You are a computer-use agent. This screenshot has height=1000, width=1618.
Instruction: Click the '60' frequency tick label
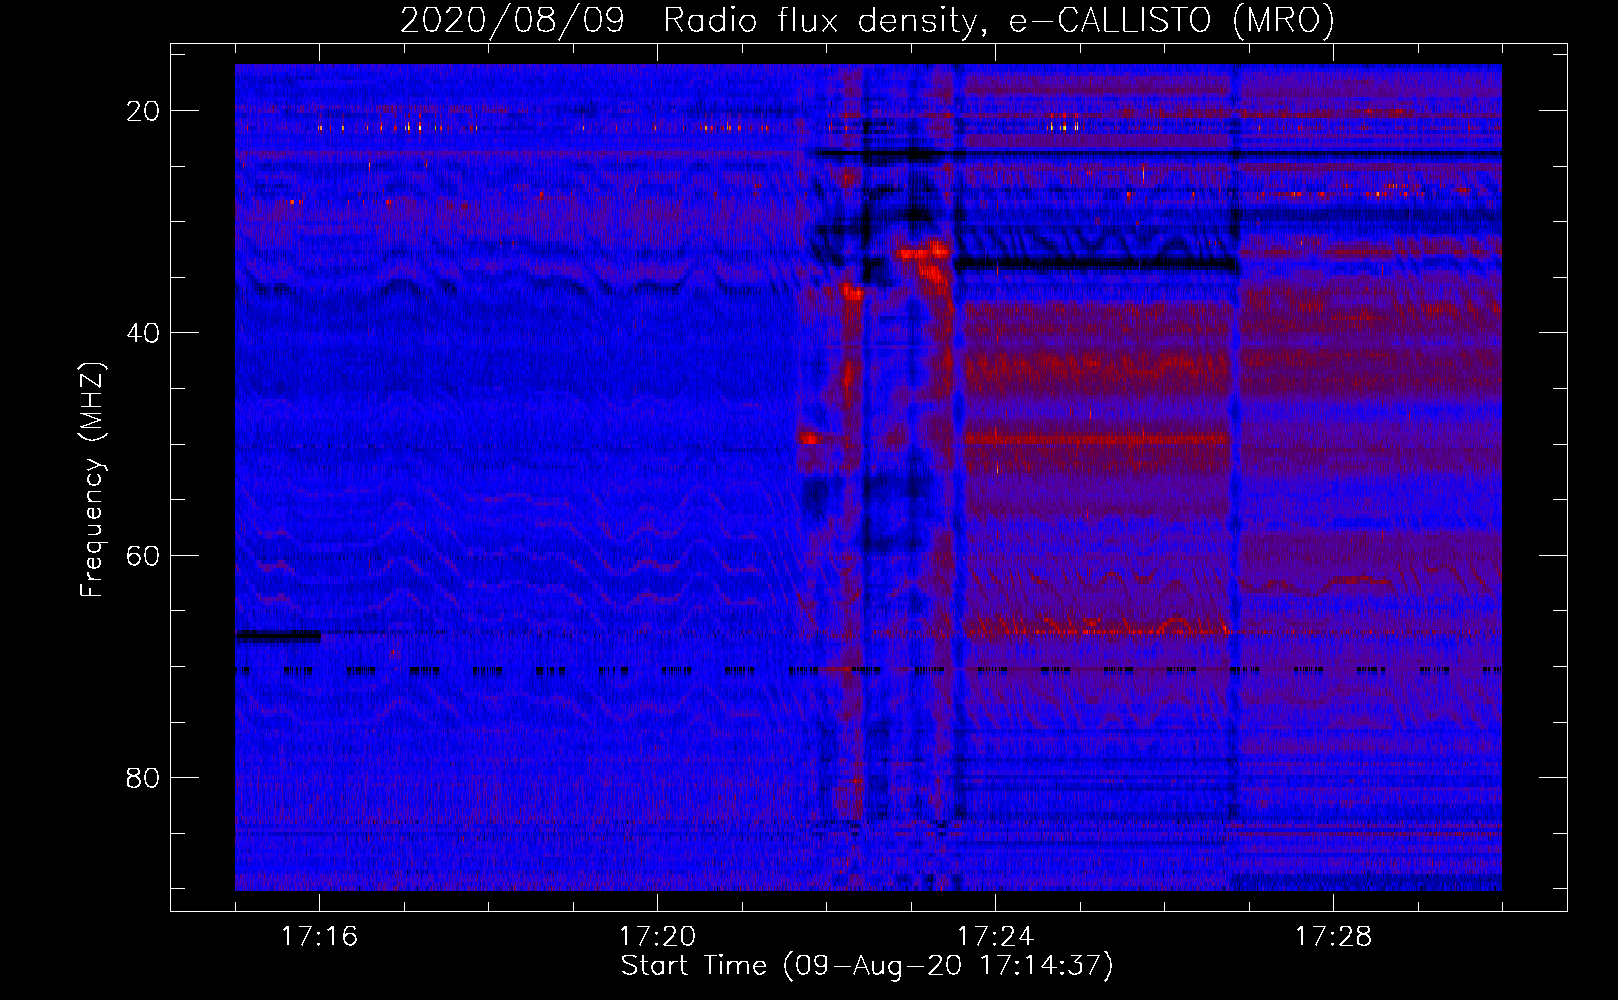[143, 555]
